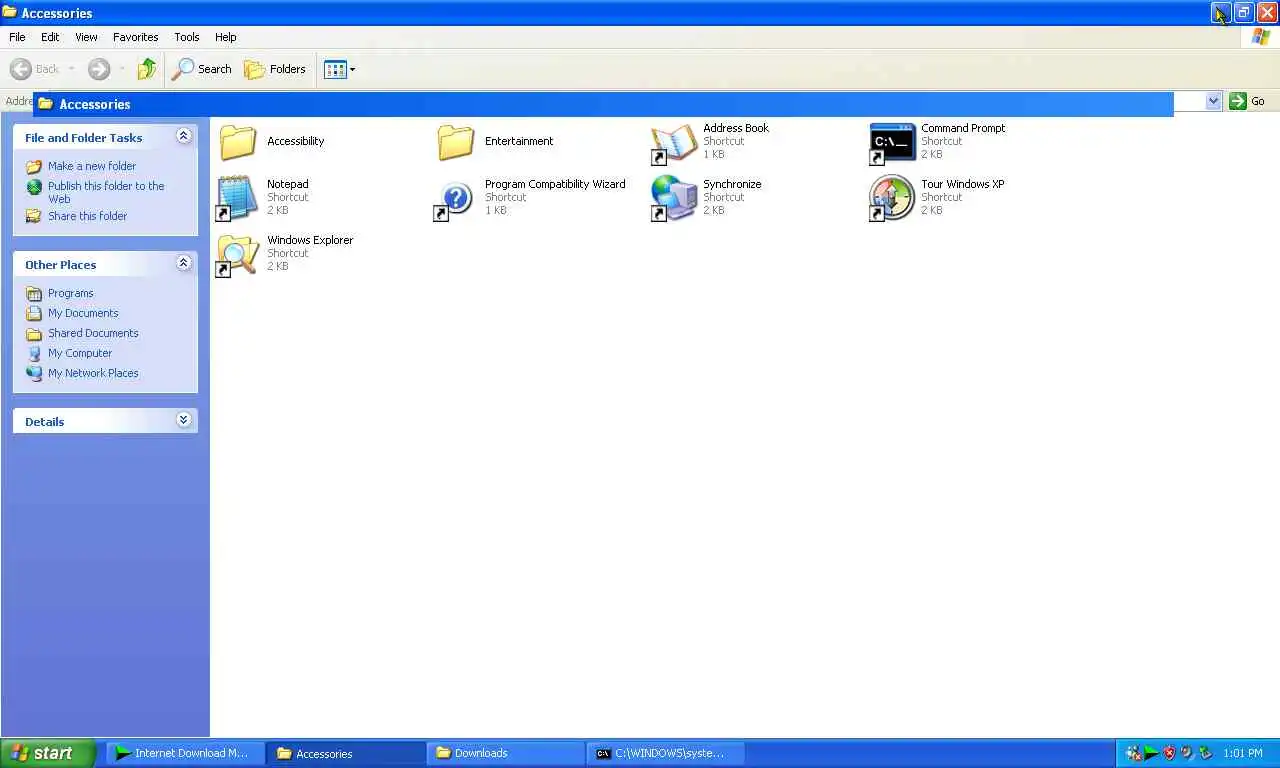
Task: Select the Command Prompt shortcut
Action: tap(937, 142)
